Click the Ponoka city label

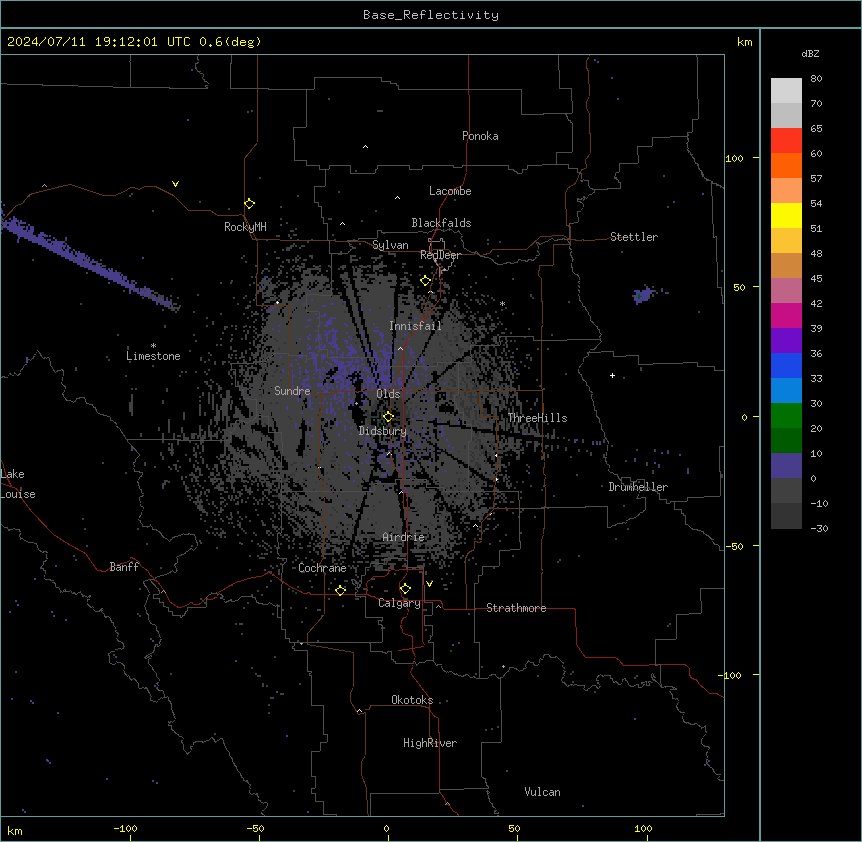[x=480, y=136]
